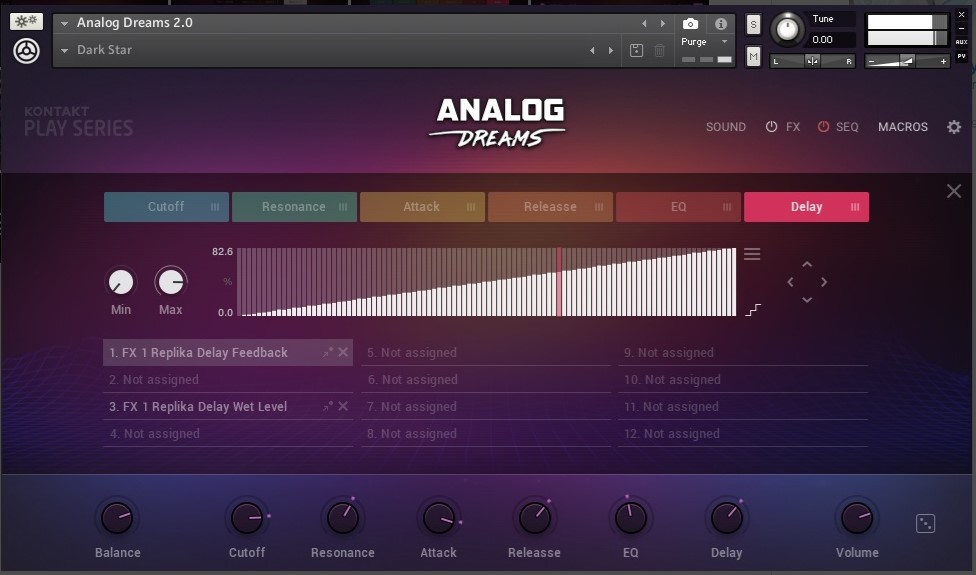Select the EQ macro tab
This screenshot has width=976, height=575.
coord(678,207)
